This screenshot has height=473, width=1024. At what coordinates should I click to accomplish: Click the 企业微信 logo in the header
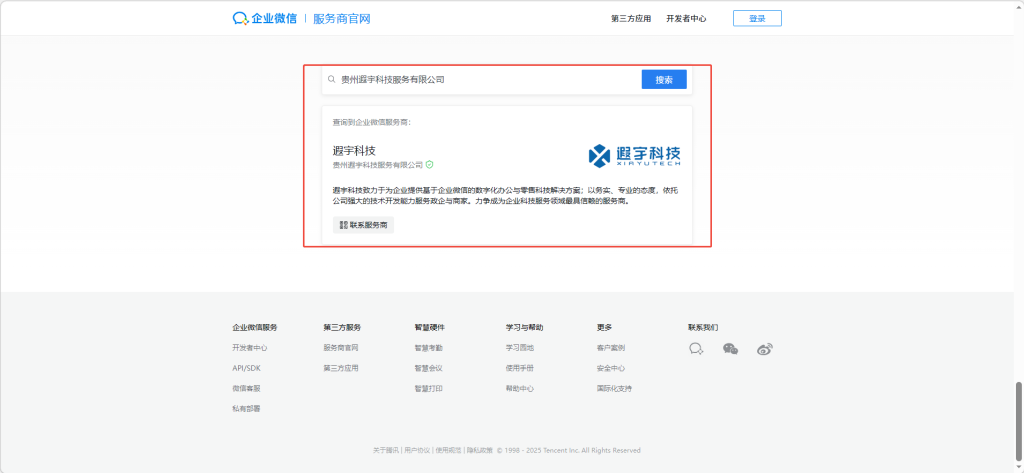264,18
